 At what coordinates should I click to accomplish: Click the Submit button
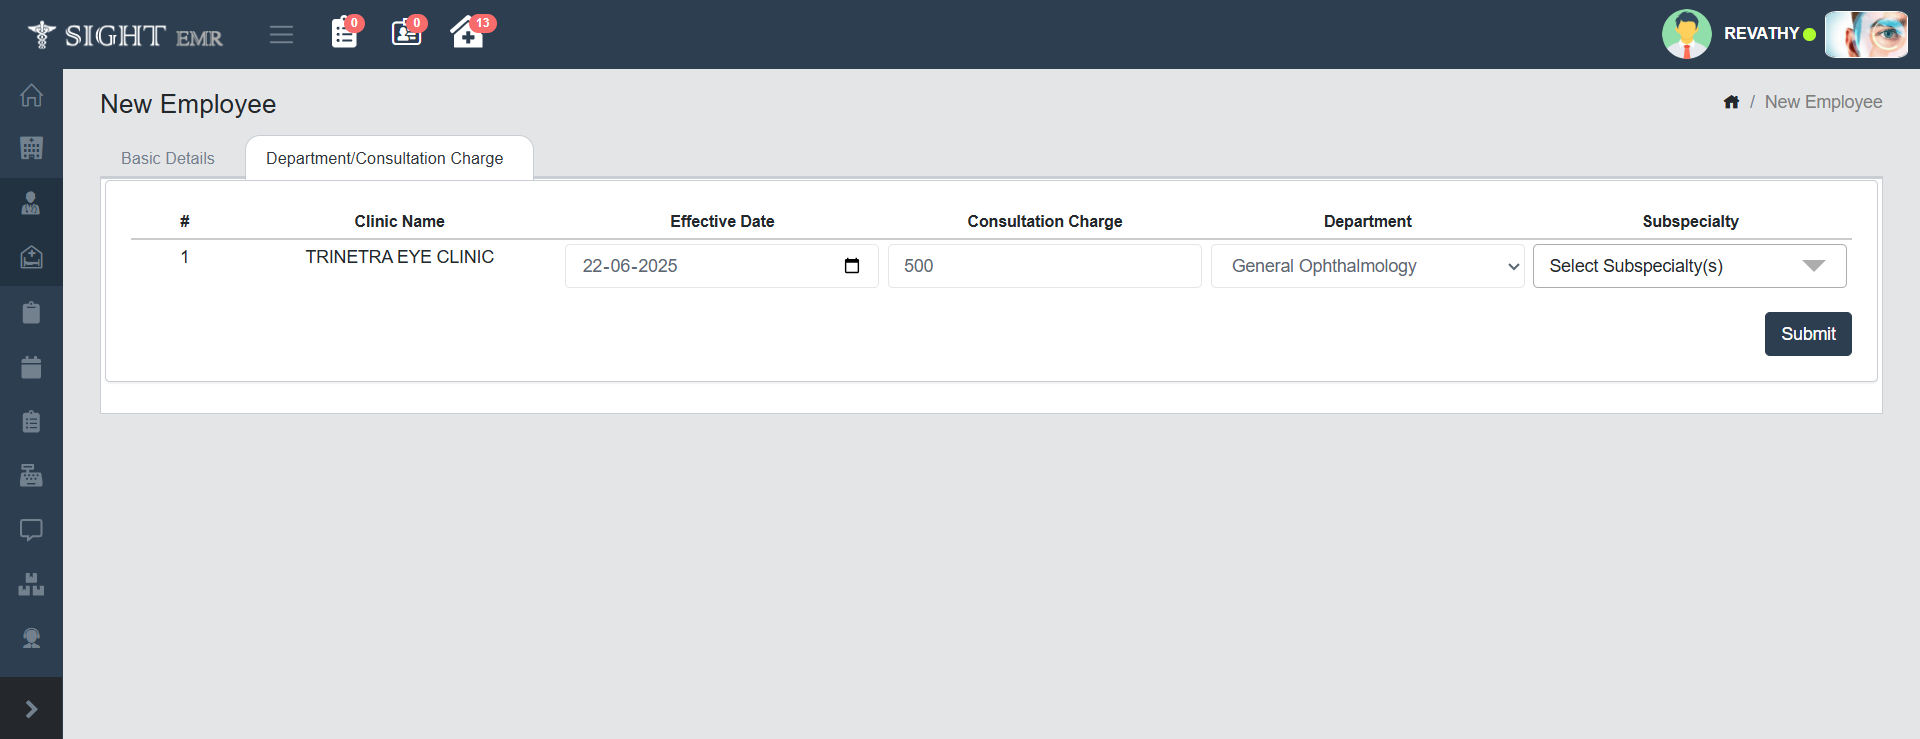click(x=1807, y=334)
